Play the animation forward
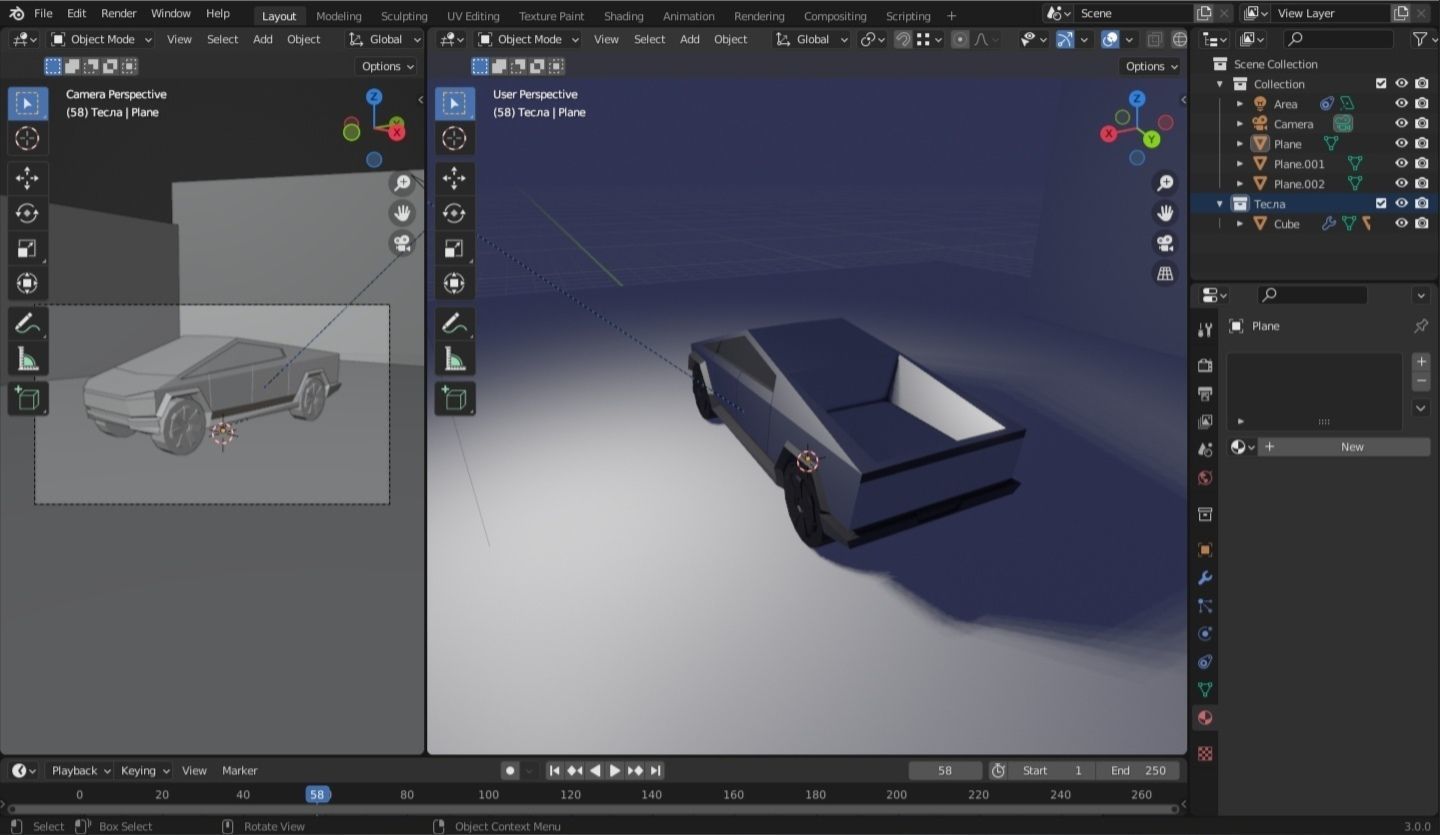The image size is (1440, 835). [x=615, y=771]
